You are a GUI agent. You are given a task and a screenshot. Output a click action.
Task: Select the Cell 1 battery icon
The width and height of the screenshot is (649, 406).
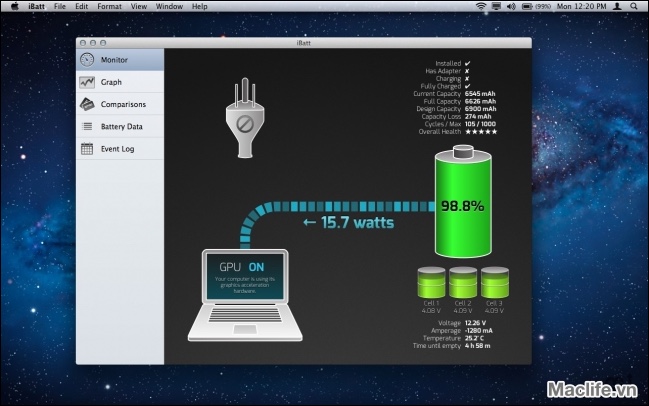point(431,282)
